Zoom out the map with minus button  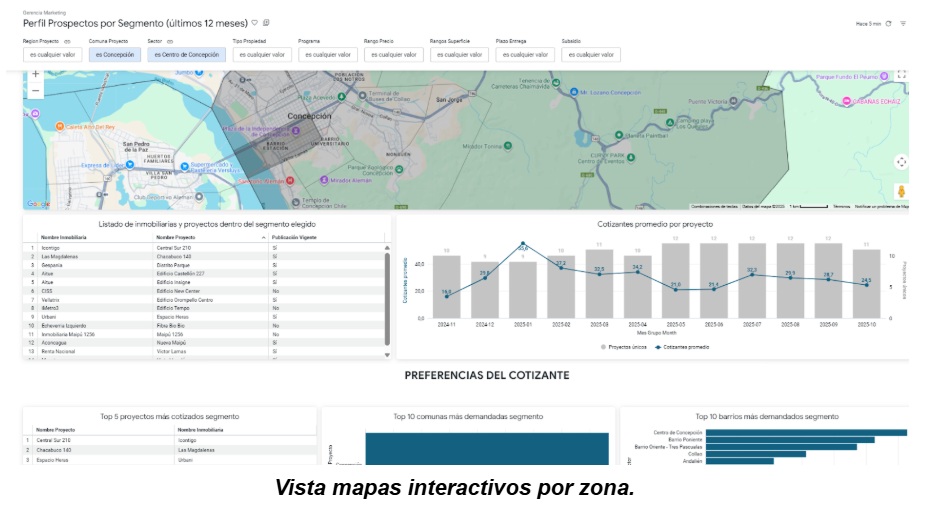pos(36,91)
